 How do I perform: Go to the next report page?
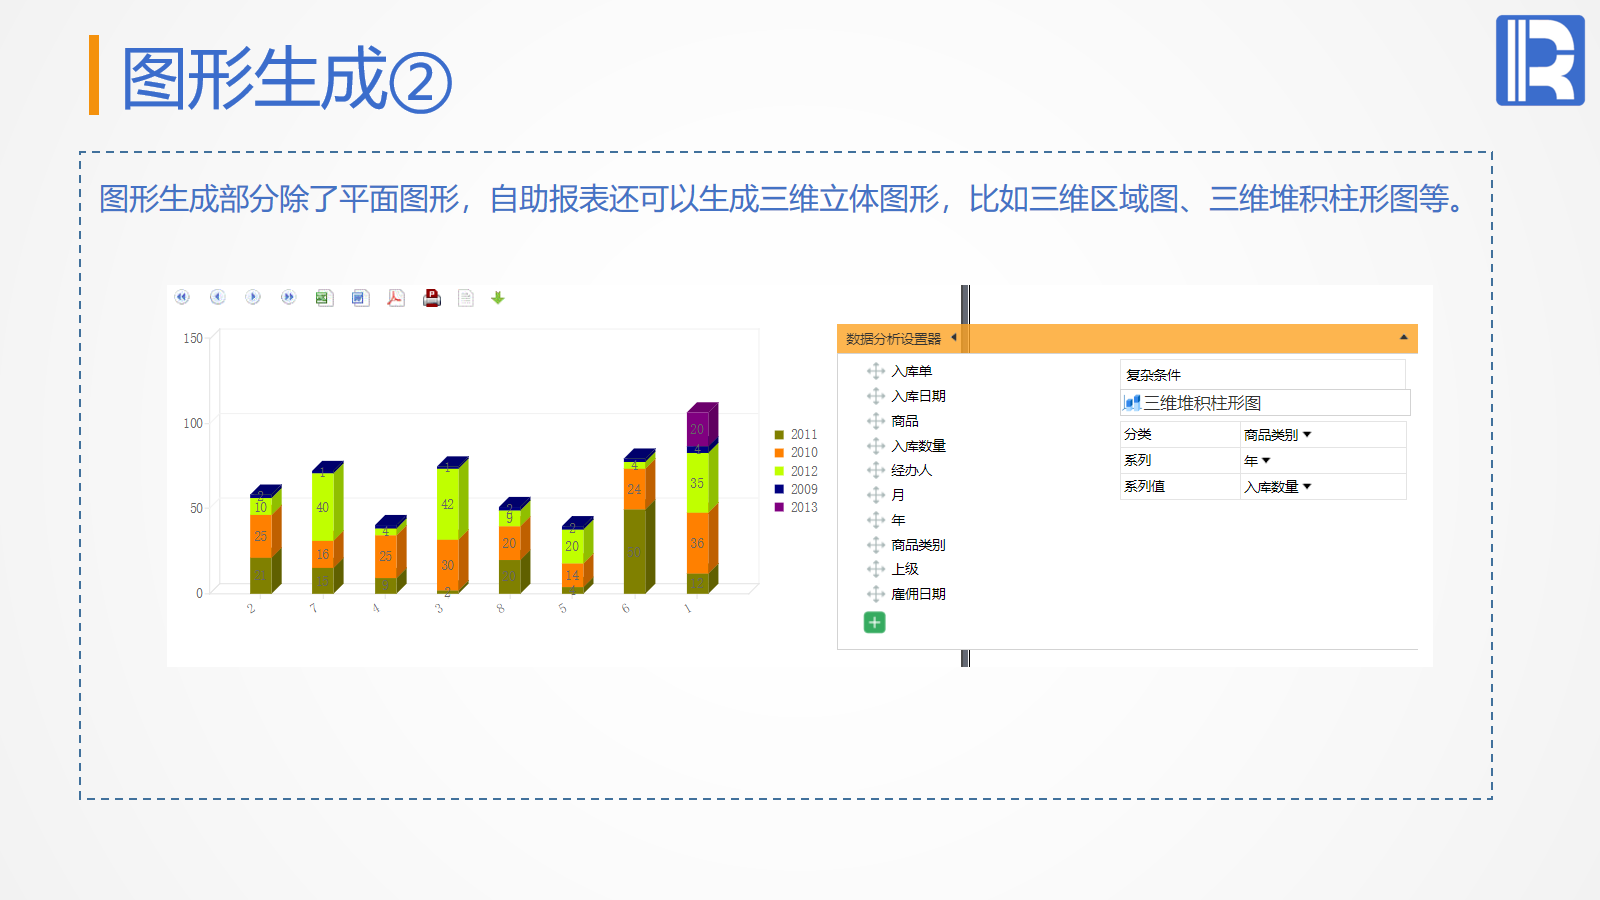click(253, 297)
